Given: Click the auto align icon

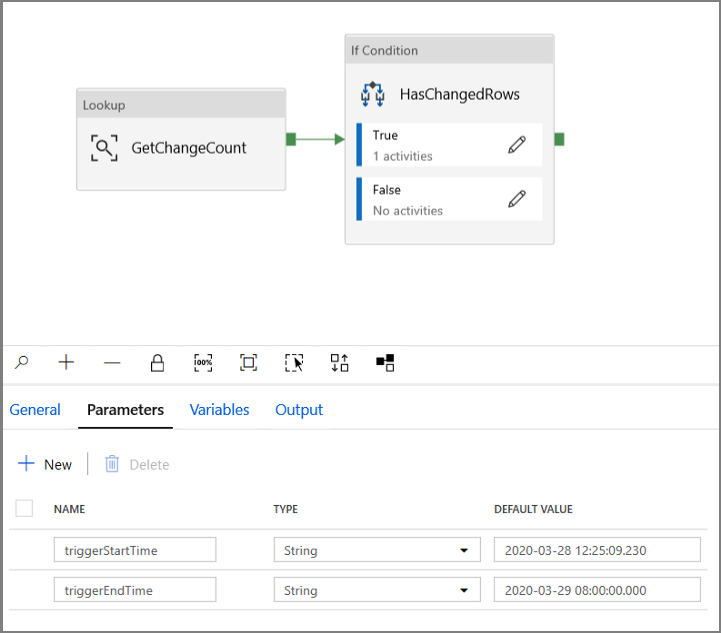Looking at the screenshot, I should click(340, 363).
